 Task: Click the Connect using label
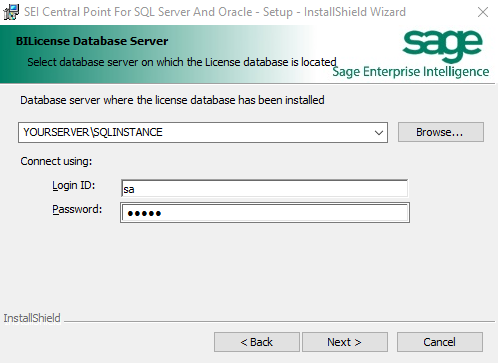56,161
